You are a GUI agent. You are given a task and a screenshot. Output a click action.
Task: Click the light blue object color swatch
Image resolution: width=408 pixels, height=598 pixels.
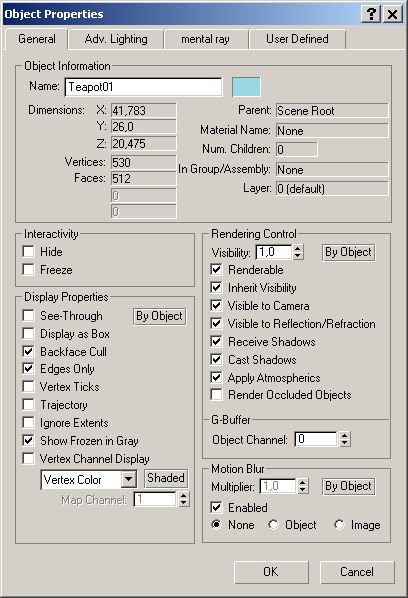click(x=246, y=87)
